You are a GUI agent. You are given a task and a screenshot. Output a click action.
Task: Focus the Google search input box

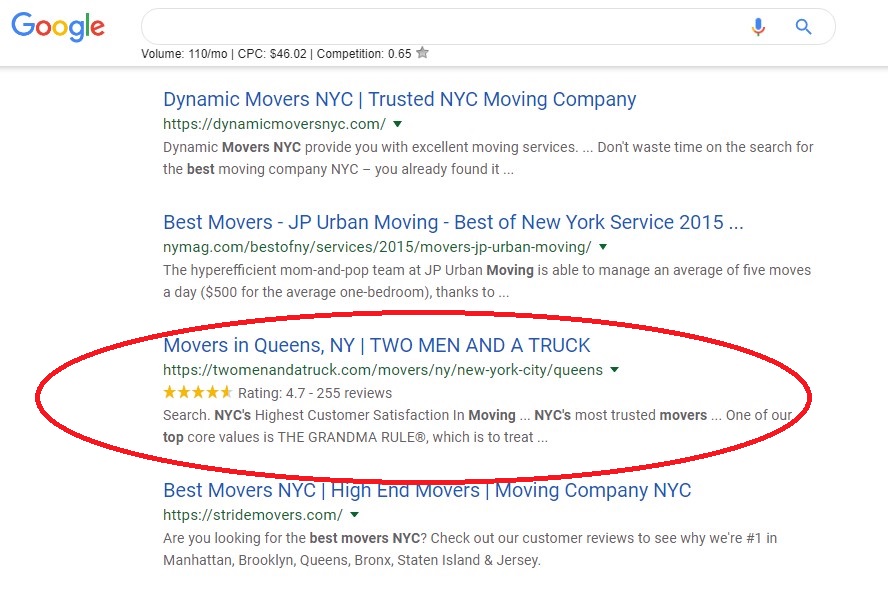coord(440,27)
